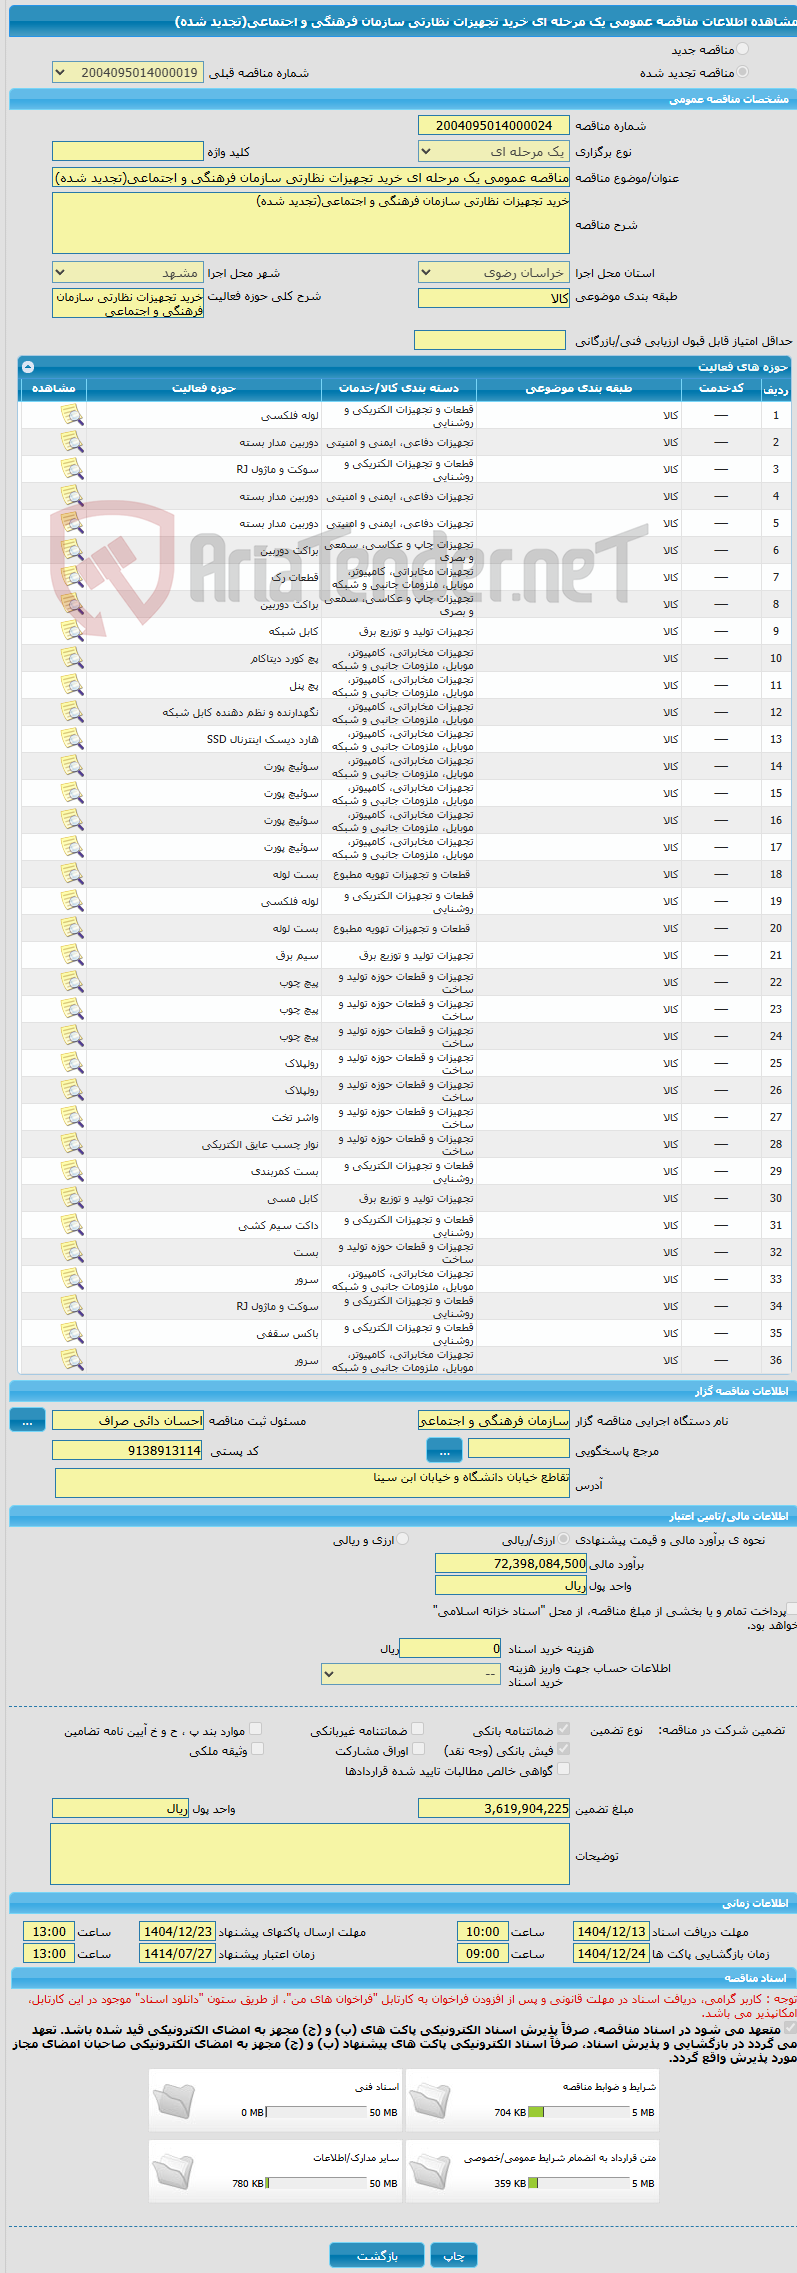Click the view icon for row 21

[x=72, y=955]
